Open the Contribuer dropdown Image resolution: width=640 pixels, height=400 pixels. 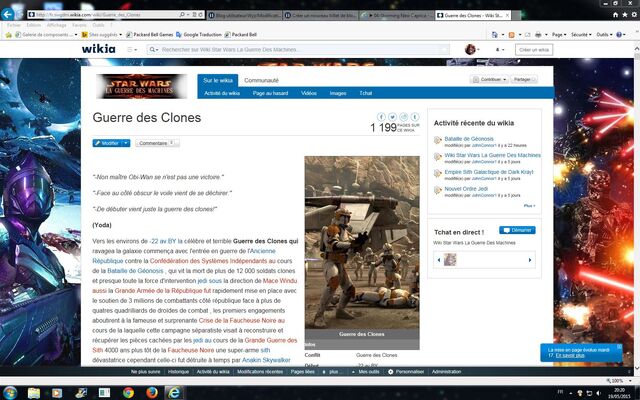click(x=489, y=80)
